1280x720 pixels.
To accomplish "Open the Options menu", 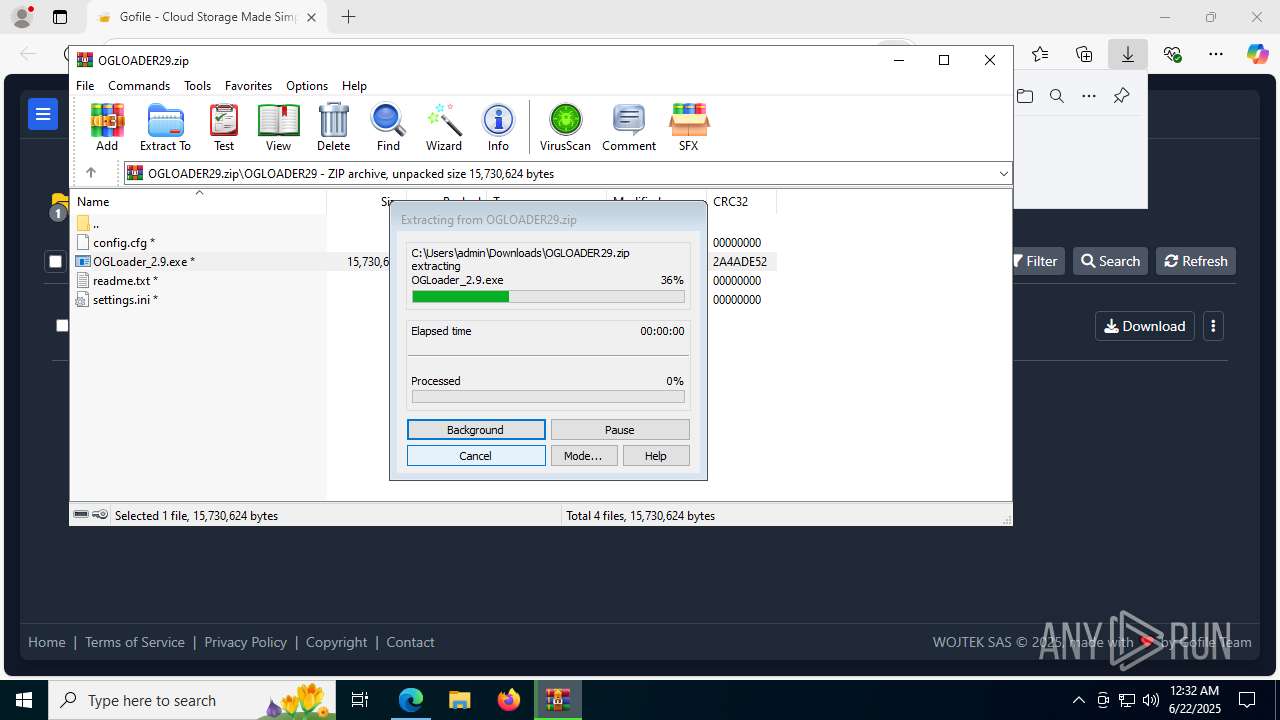I will [307, 86].
